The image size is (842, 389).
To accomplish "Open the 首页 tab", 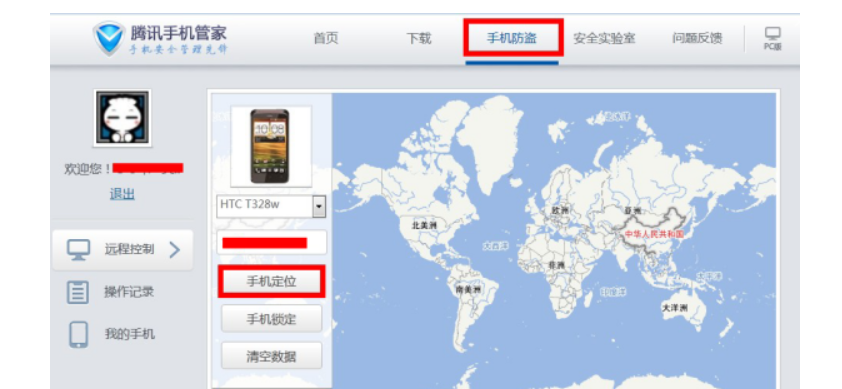I will [326, 39].
